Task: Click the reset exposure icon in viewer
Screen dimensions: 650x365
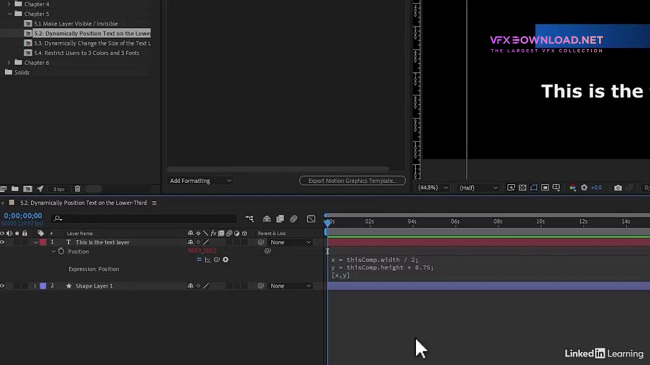Action: click(584, 188)
